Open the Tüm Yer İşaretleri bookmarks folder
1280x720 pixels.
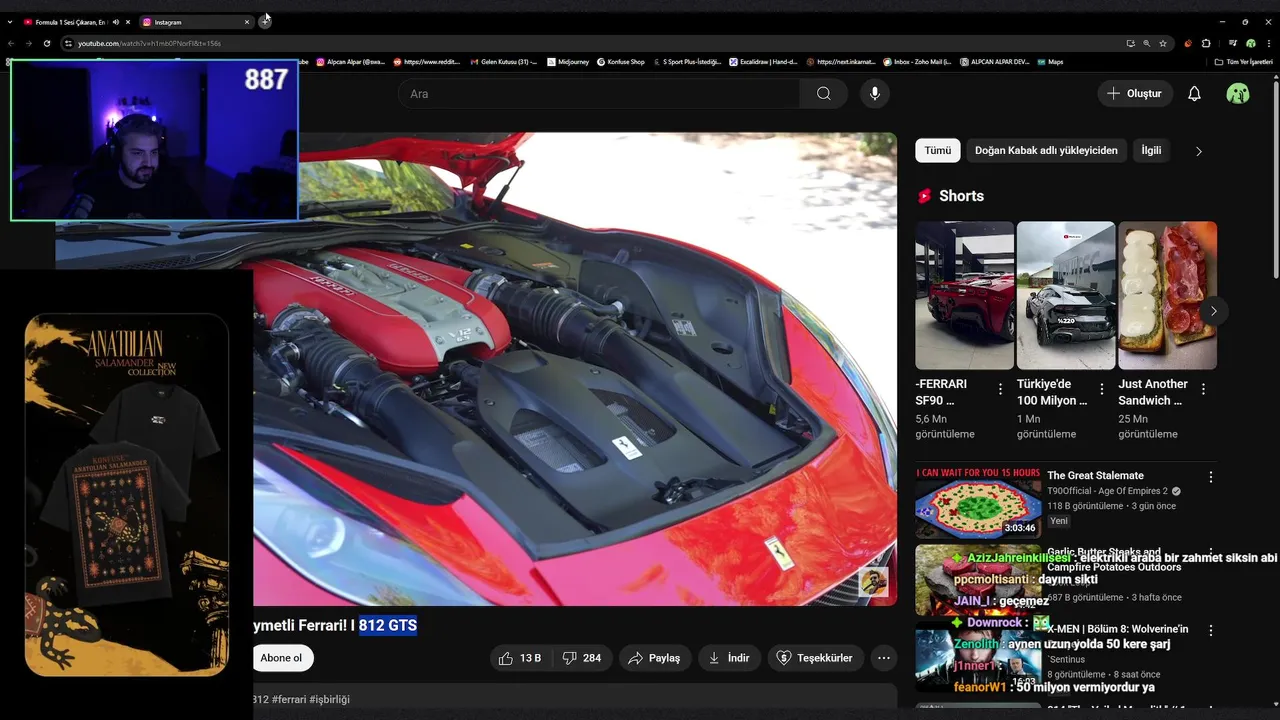pos(1243,61)
